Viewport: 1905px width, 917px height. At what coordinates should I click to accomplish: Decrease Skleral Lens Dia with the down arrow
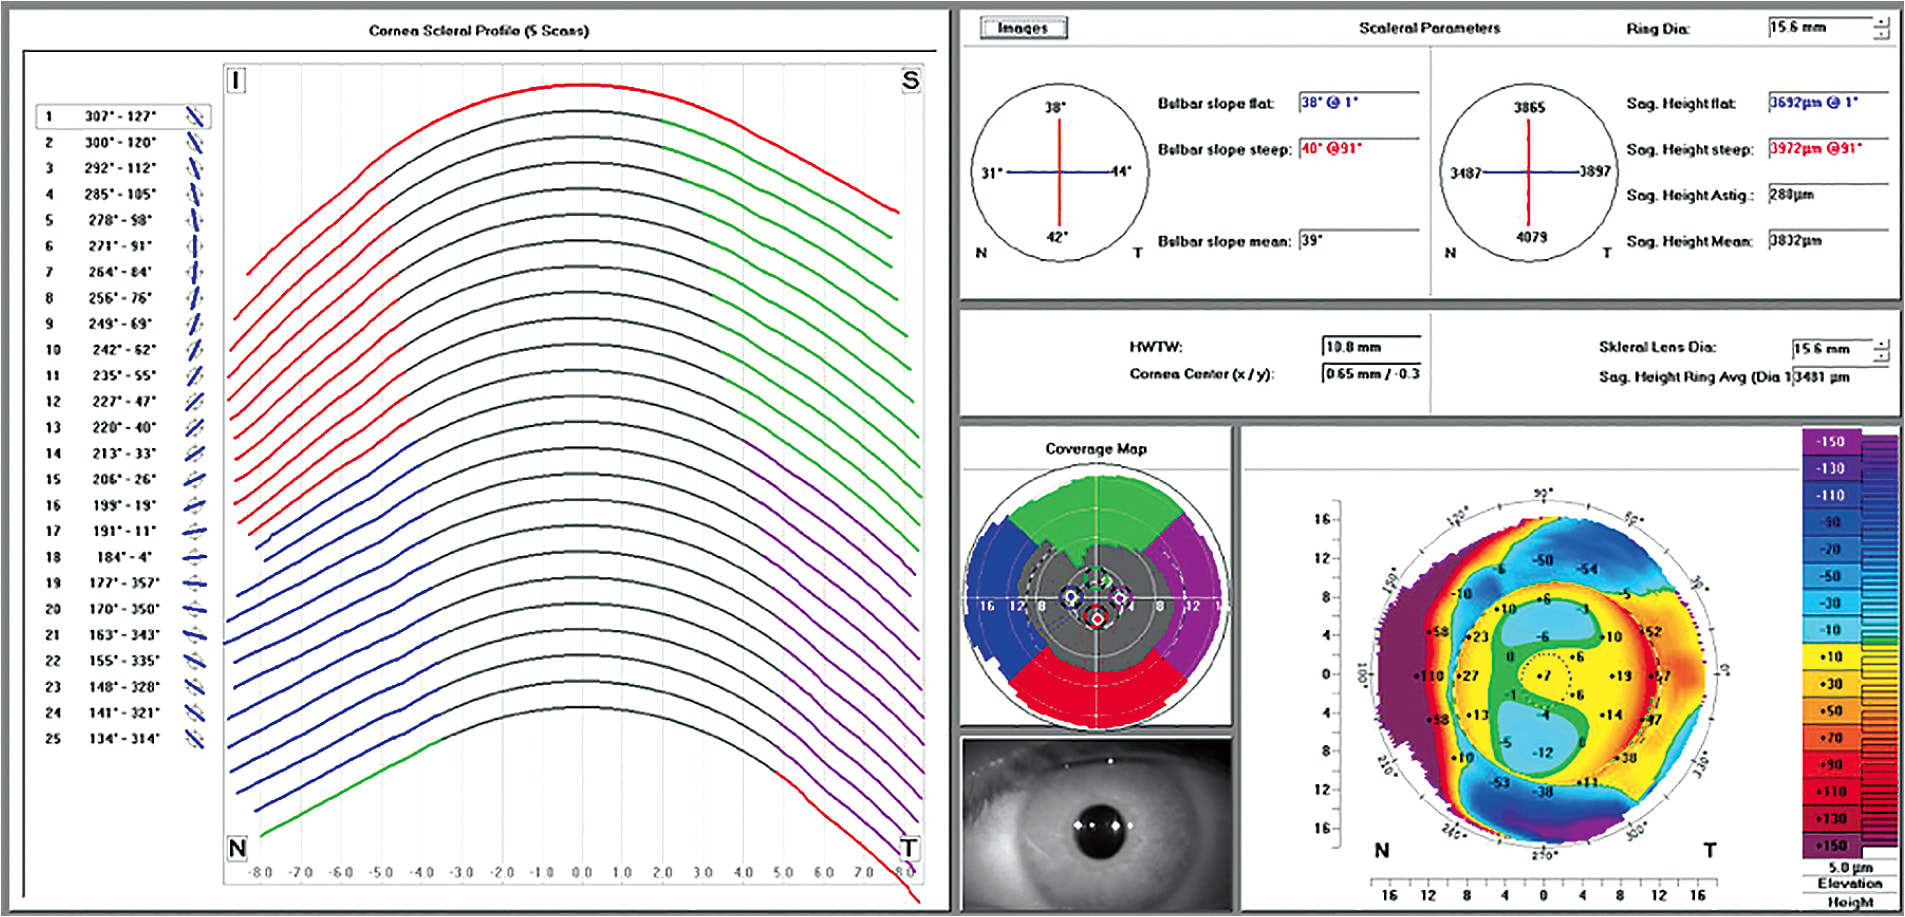[1881, 355]
